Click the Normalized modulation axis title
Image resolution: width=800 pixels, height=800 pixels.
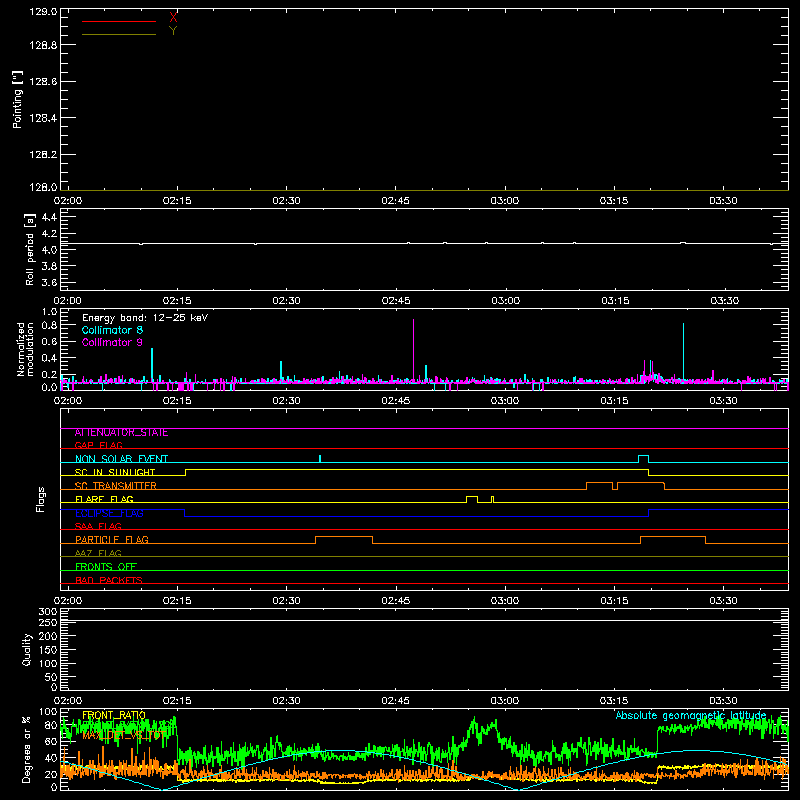pyautogui.click(x=25, y=349)
